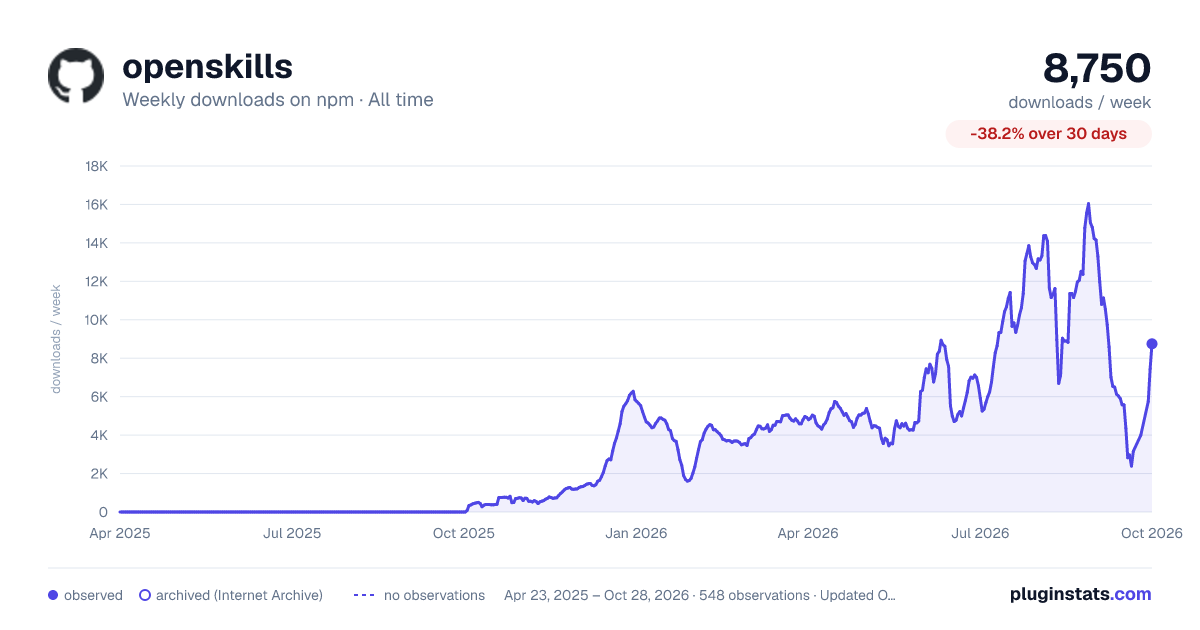Click the openskills title

(207, 66)
